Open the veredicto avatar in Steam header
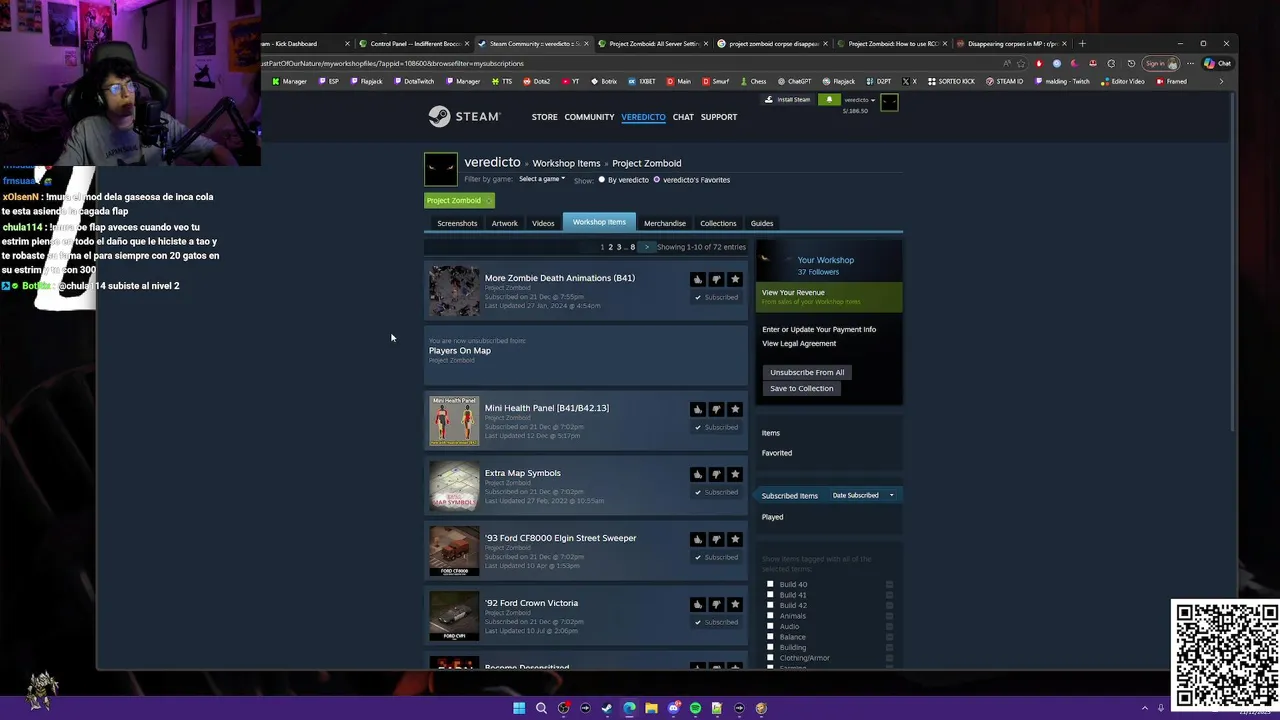Screen dimensions: 1280x720 click(889, 102)
